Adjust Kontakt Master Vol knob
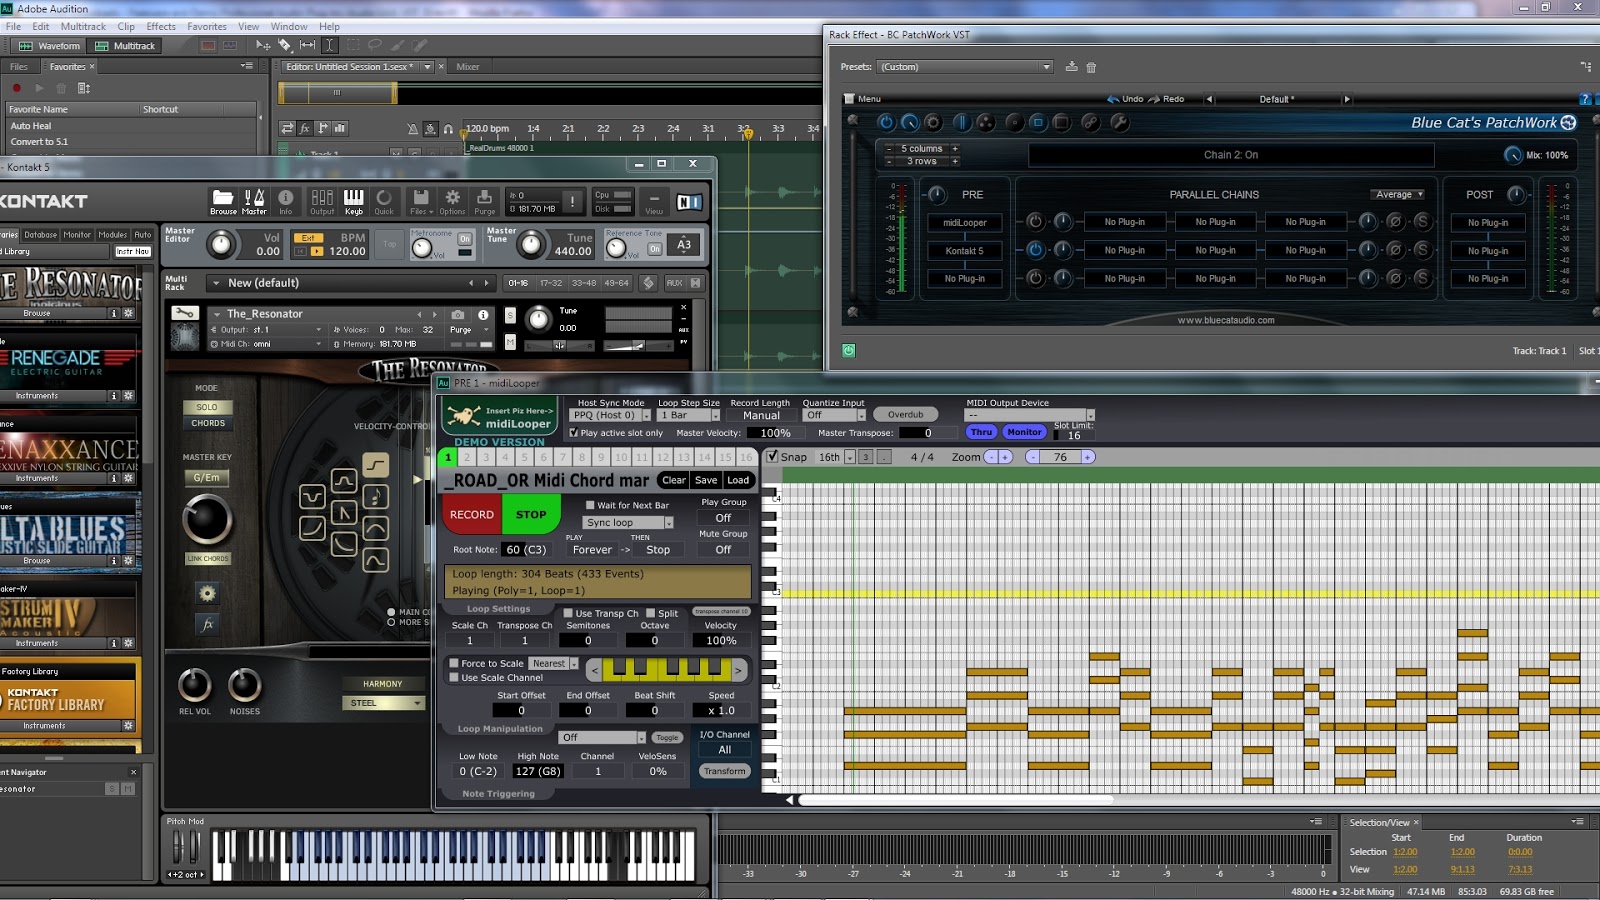Image resolution: width=1600 pixels, height=900 pixels. (221, 244)
